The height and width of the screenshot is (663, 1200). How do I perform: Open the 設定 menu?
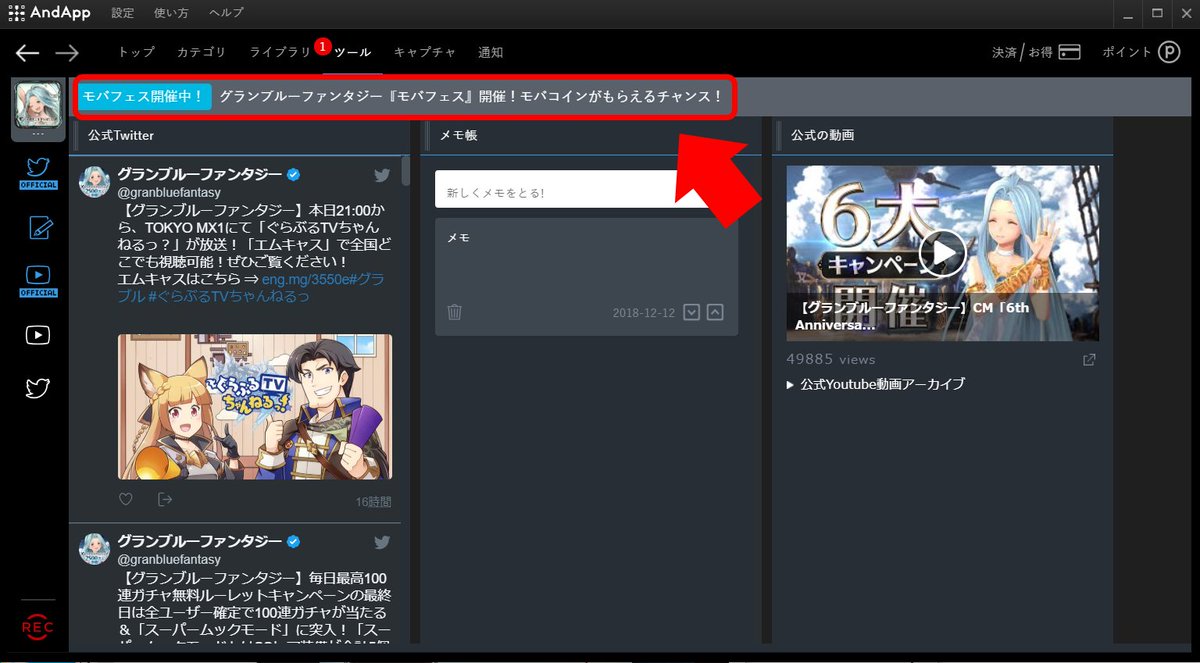[x=123, y=13]
